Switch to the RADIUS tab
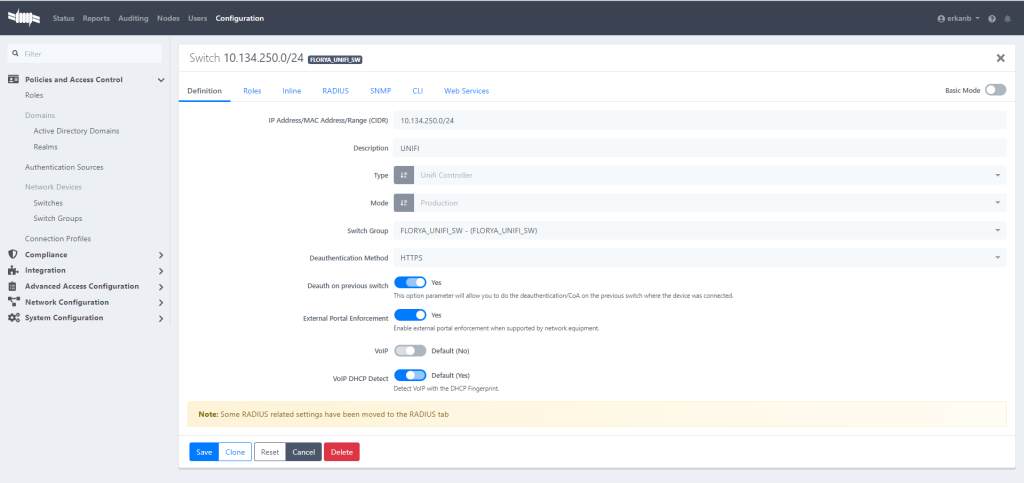The height and width of the screenshot is (483, 1024). pos(335,91)
